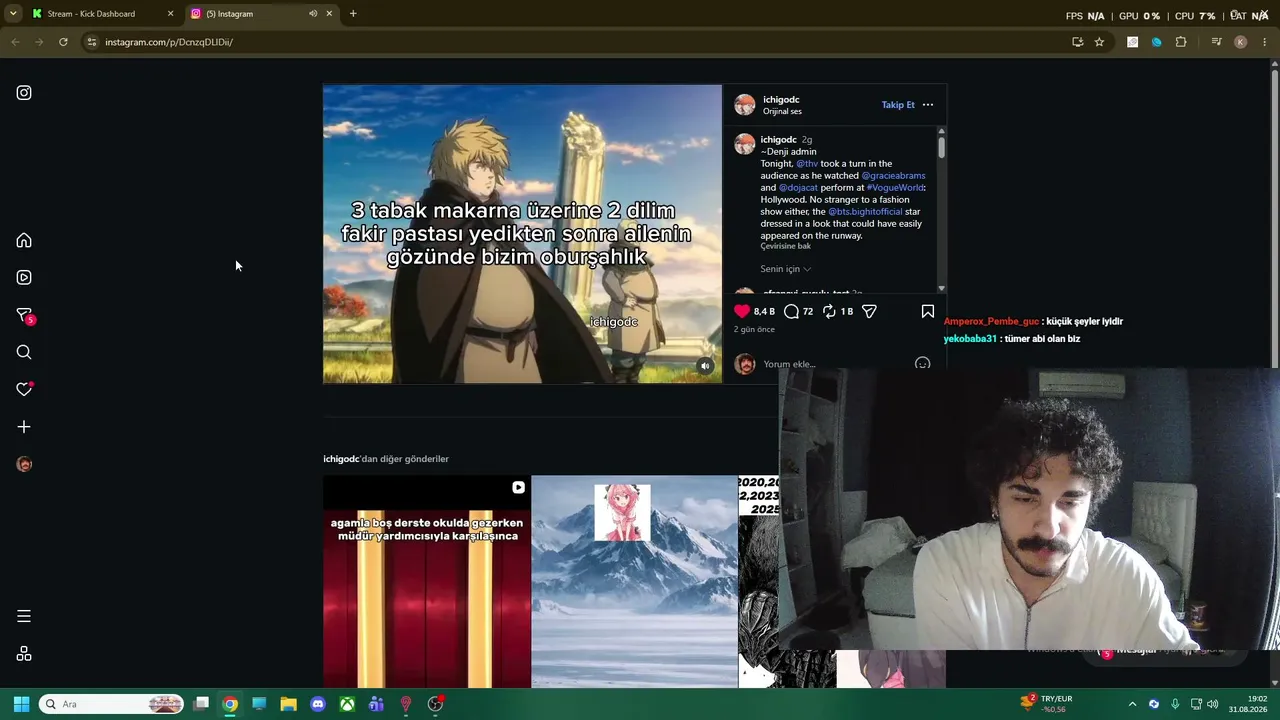Open the Chrome profile K avatar
This screenshot has height=720, width=1280.
point(1241,42)
